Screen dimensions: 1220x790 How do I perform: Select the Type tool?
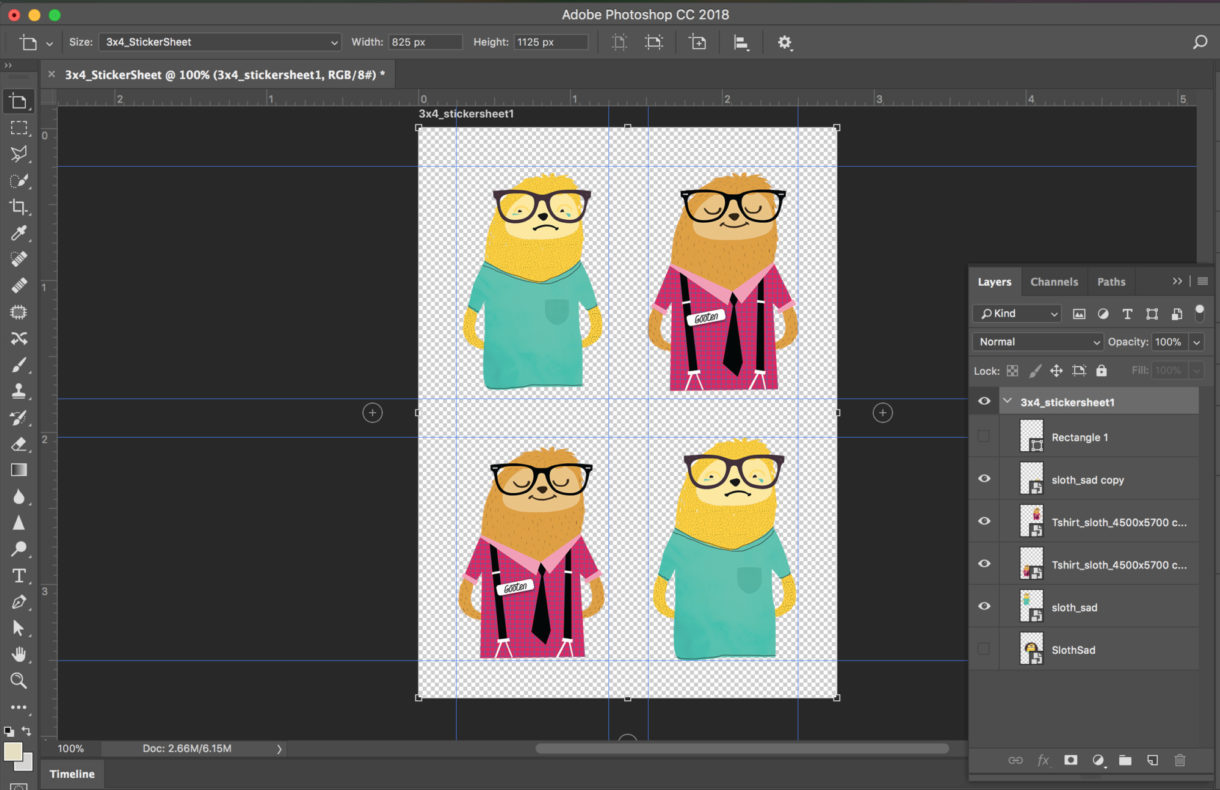pyautogui.click(x=18, y=576)
